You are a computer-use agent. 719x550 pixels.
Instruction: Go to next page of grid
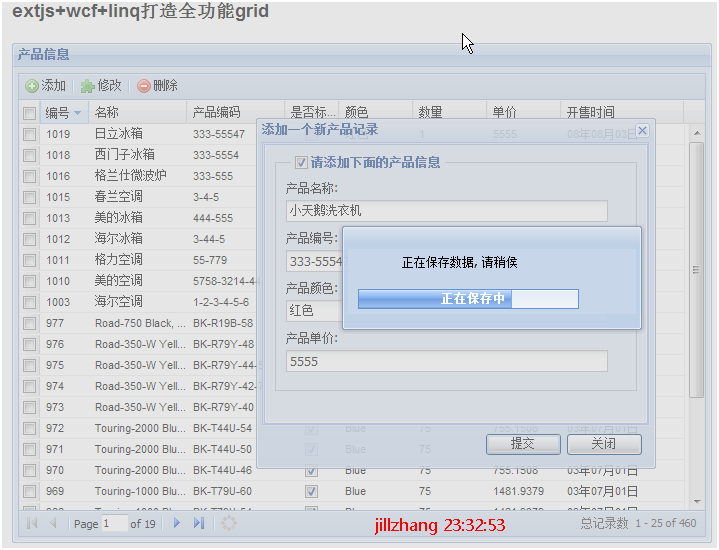[177, 523]
